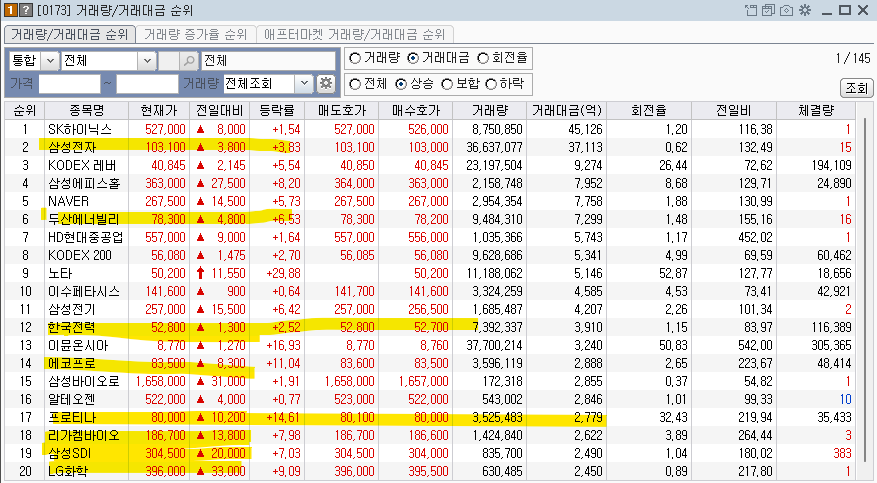Expand the 전체조회 volume dropdown
The image size is (877, 483).
click(304, 84)
